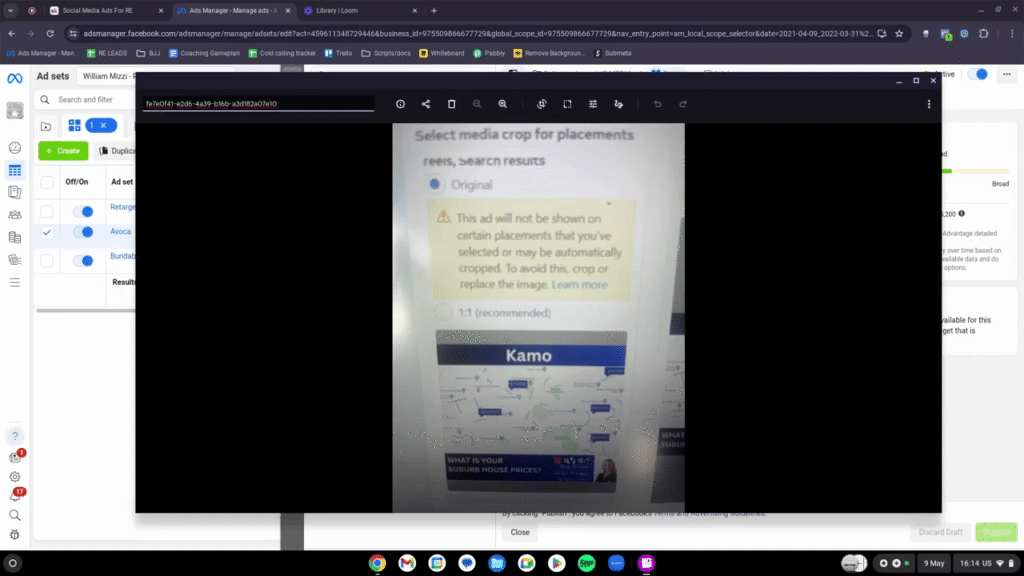Open the rescale tool in the viewer

click(x=567, y=104)
